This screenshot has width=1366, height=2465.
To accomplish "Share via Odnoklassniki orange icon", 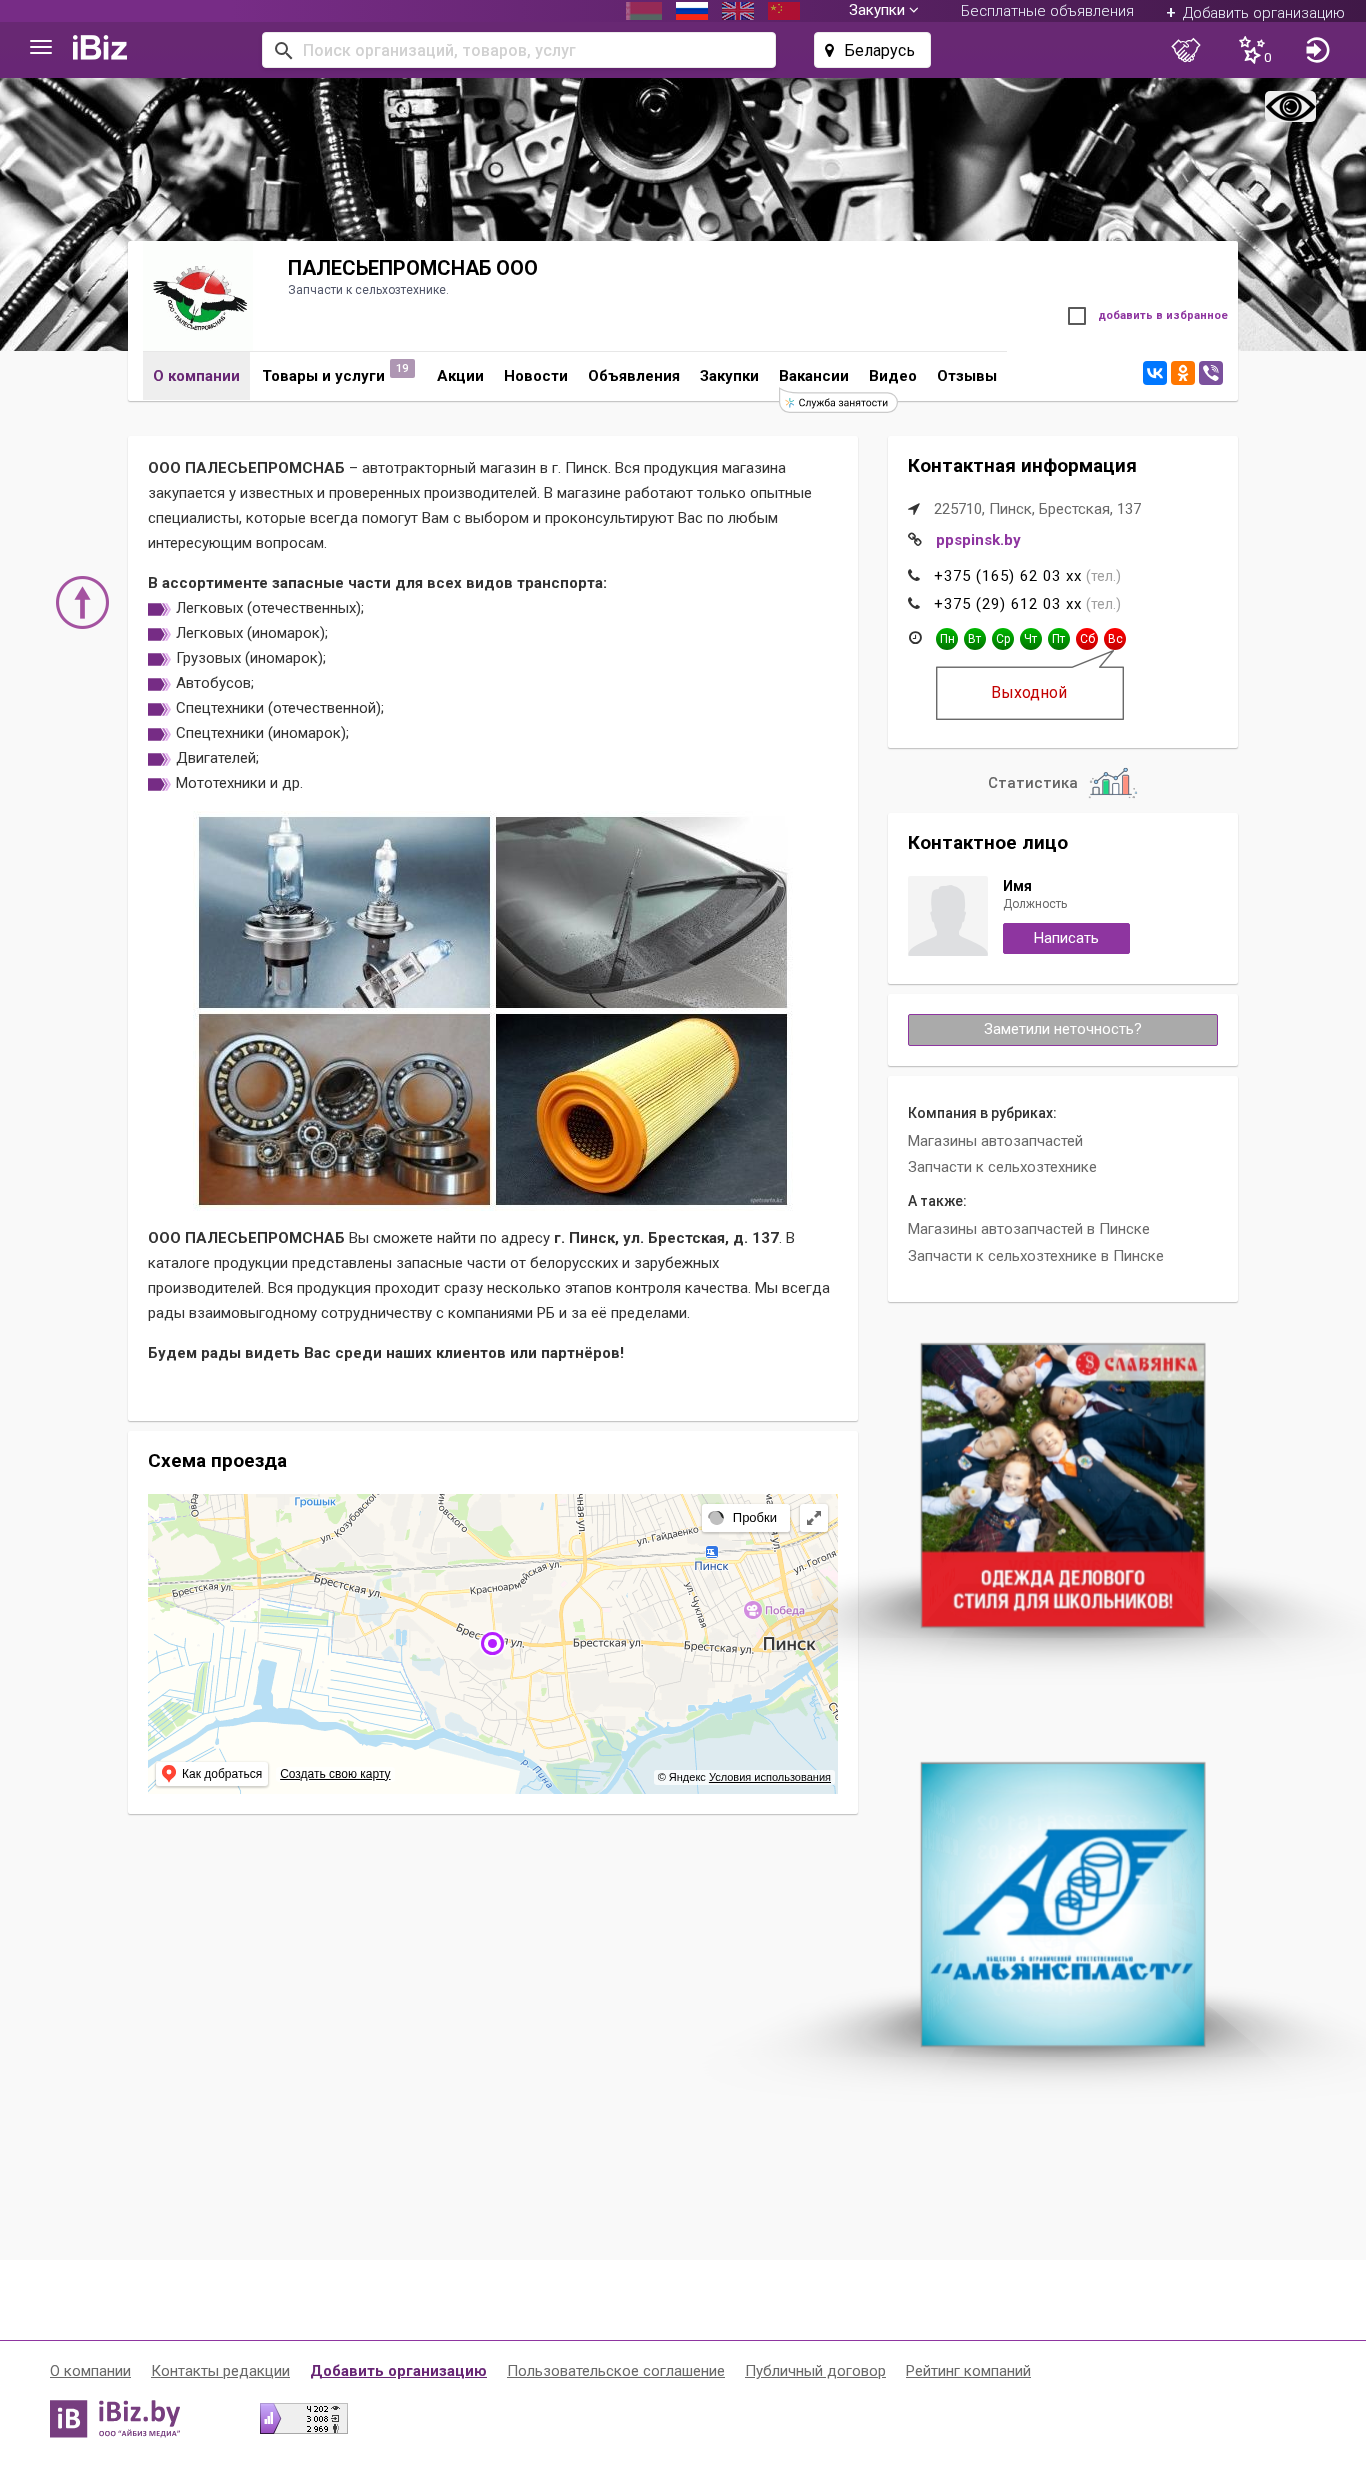I will [x=1183, y=373].
